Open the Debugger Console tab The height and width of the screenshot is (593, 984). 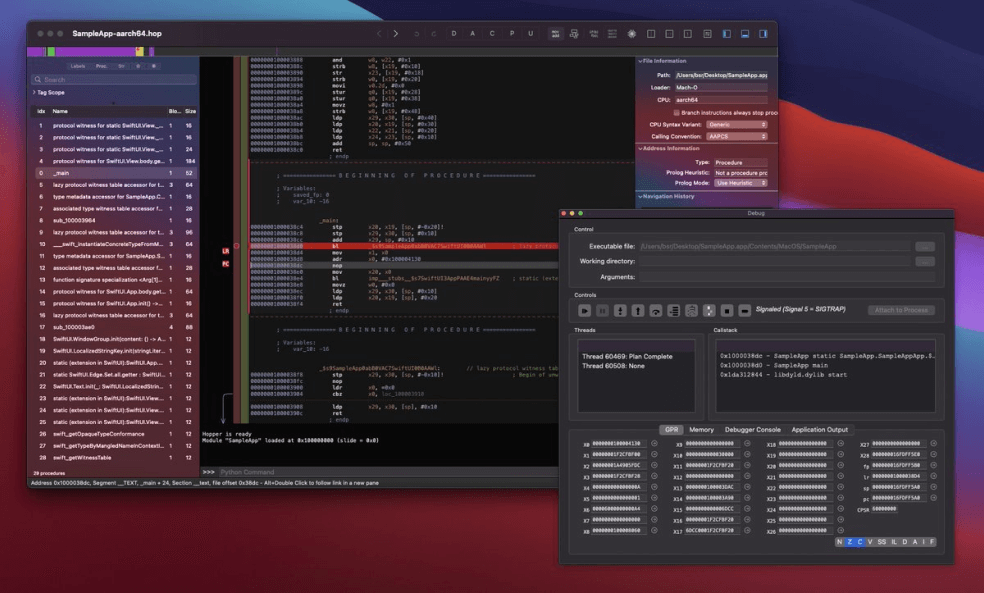click(x=752, y=430)
